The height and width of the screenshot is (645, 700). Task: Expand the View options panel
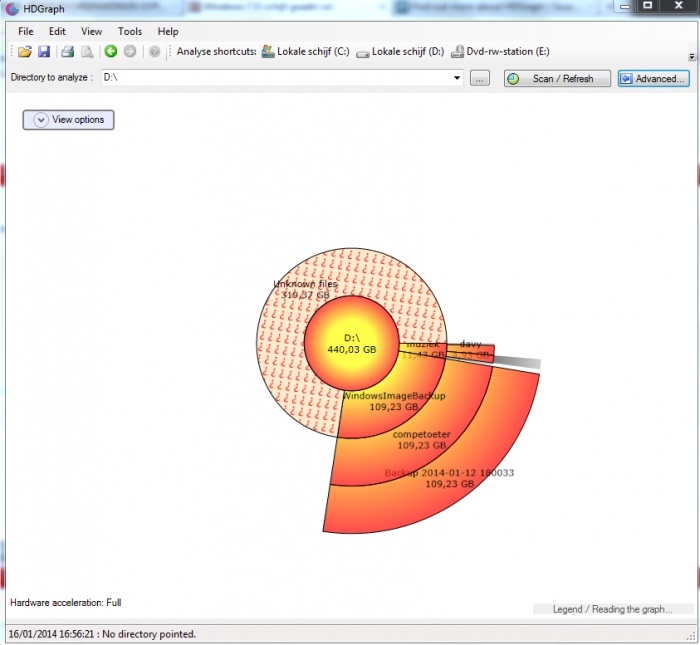coord(69,120)
